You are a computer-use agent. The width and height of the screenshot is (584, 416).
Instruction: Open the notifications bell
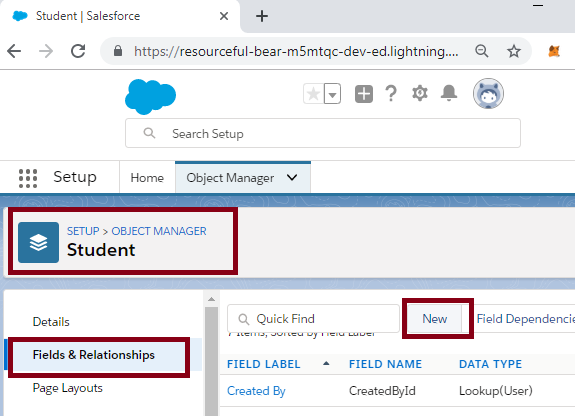tap(449, 93)
